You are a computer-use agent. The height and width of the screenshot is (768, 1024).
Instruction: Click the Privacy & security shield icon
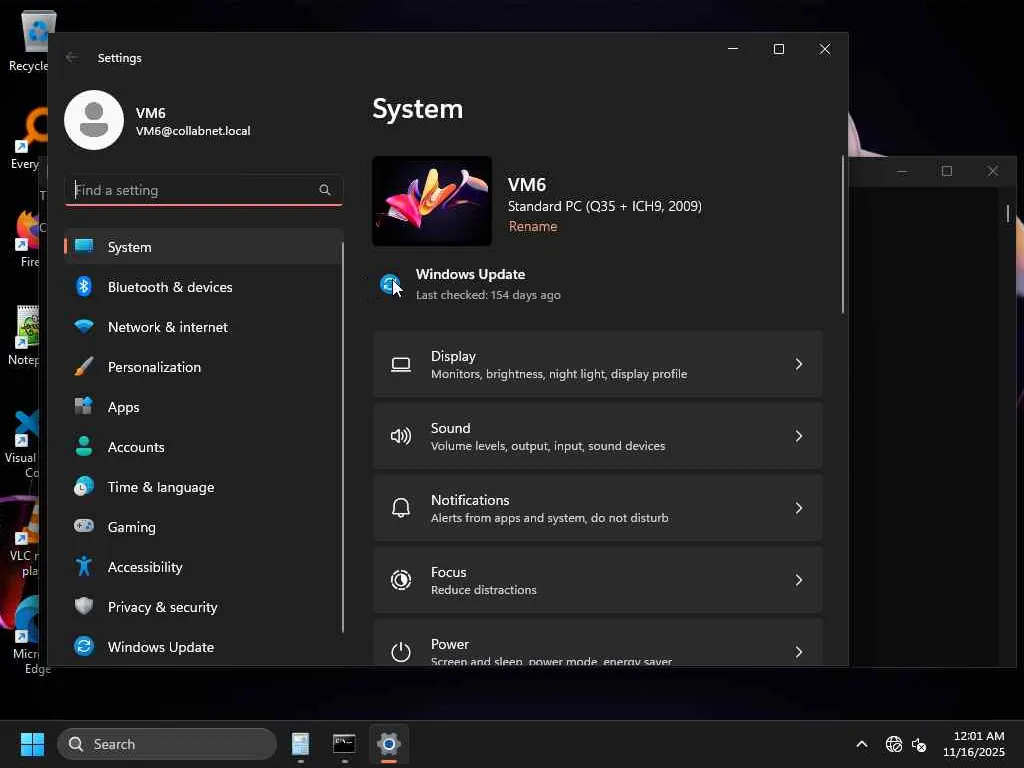tap(84, 606)
